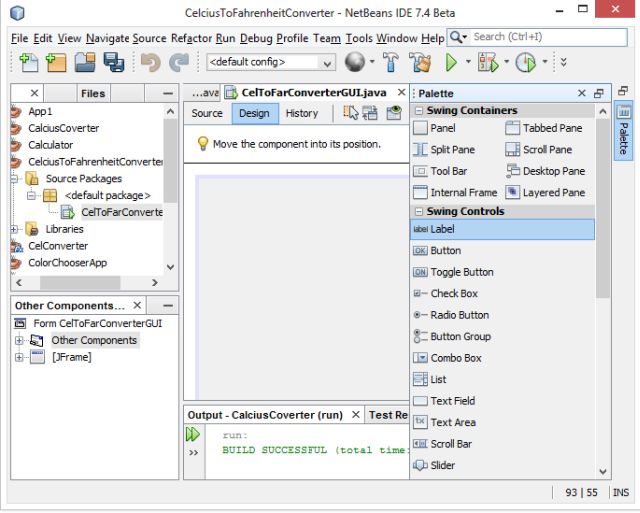
Task: Click the globe browser icon in toolbar
Action: pos(354,62)
